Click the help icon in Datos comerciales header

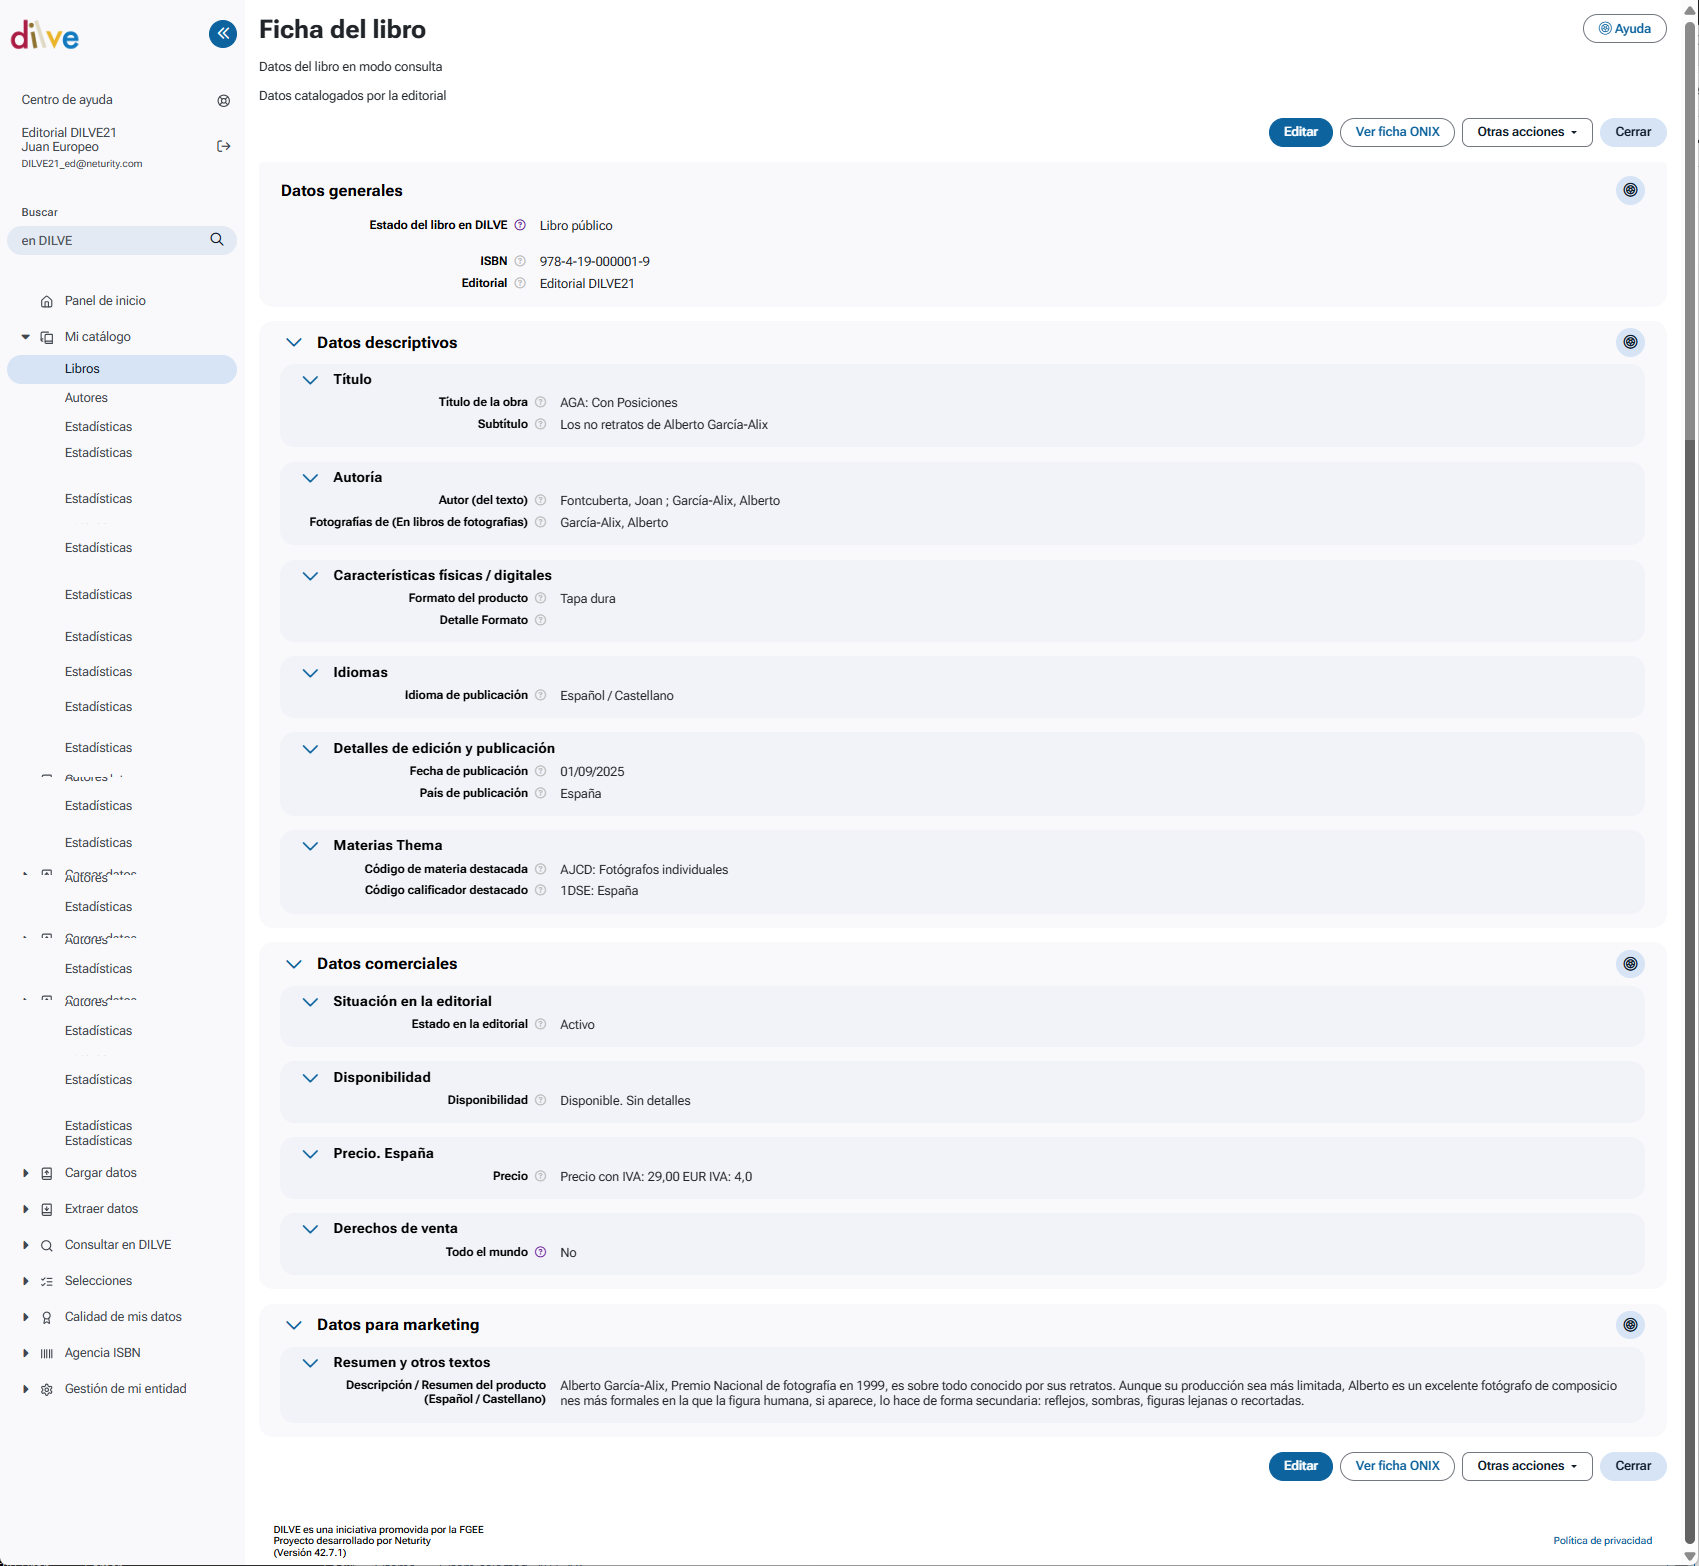[x=1630, y=964]
